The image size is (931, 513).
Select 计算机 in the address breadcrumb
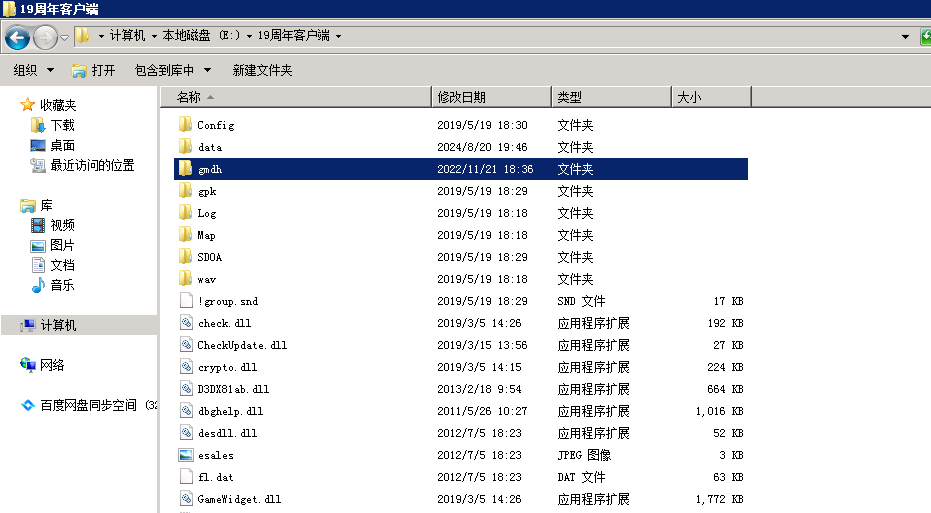point(127,36)
